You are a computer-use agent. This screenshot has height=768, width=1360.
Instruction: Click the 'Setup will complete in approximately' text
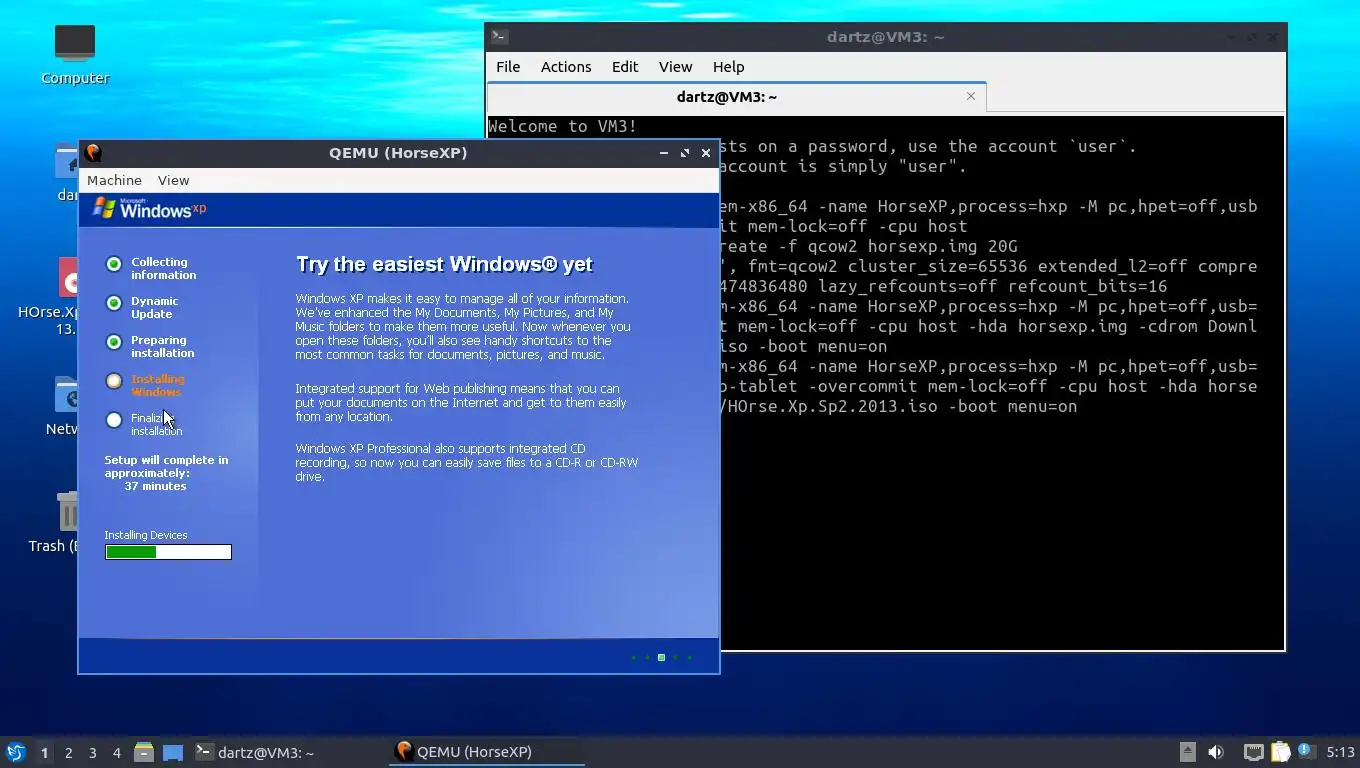point(166,467)
